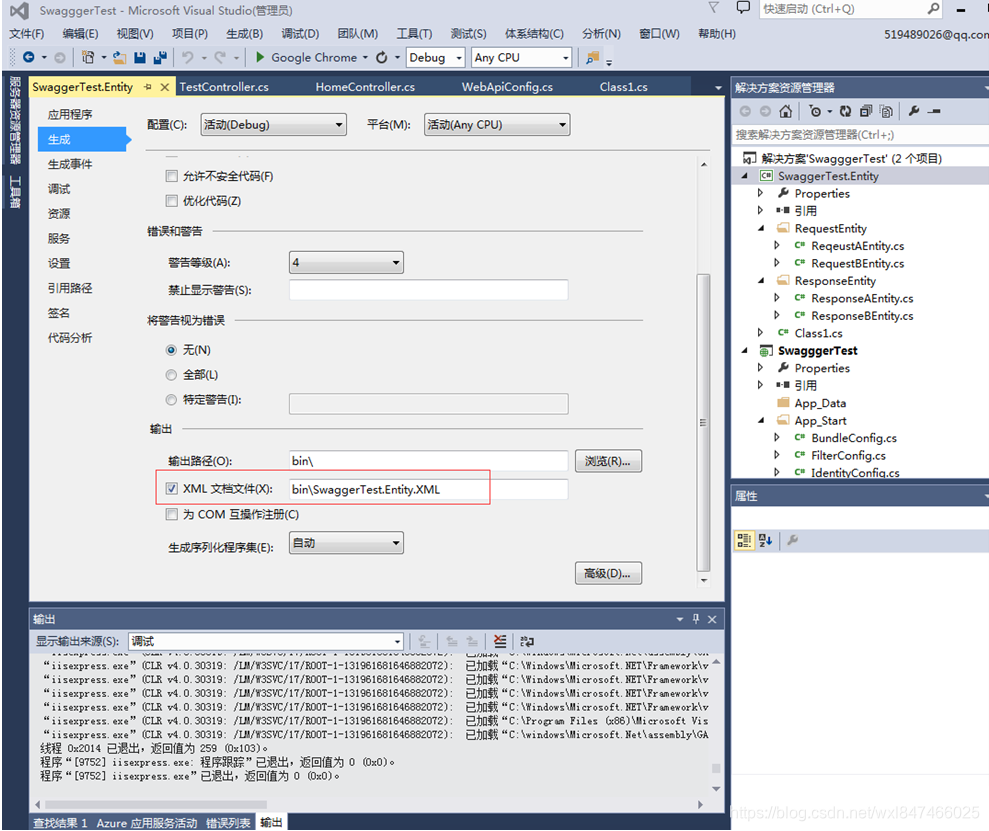
Task: Switch to the WebApiConfig.cs tab
Action: (x=507, y=87)
